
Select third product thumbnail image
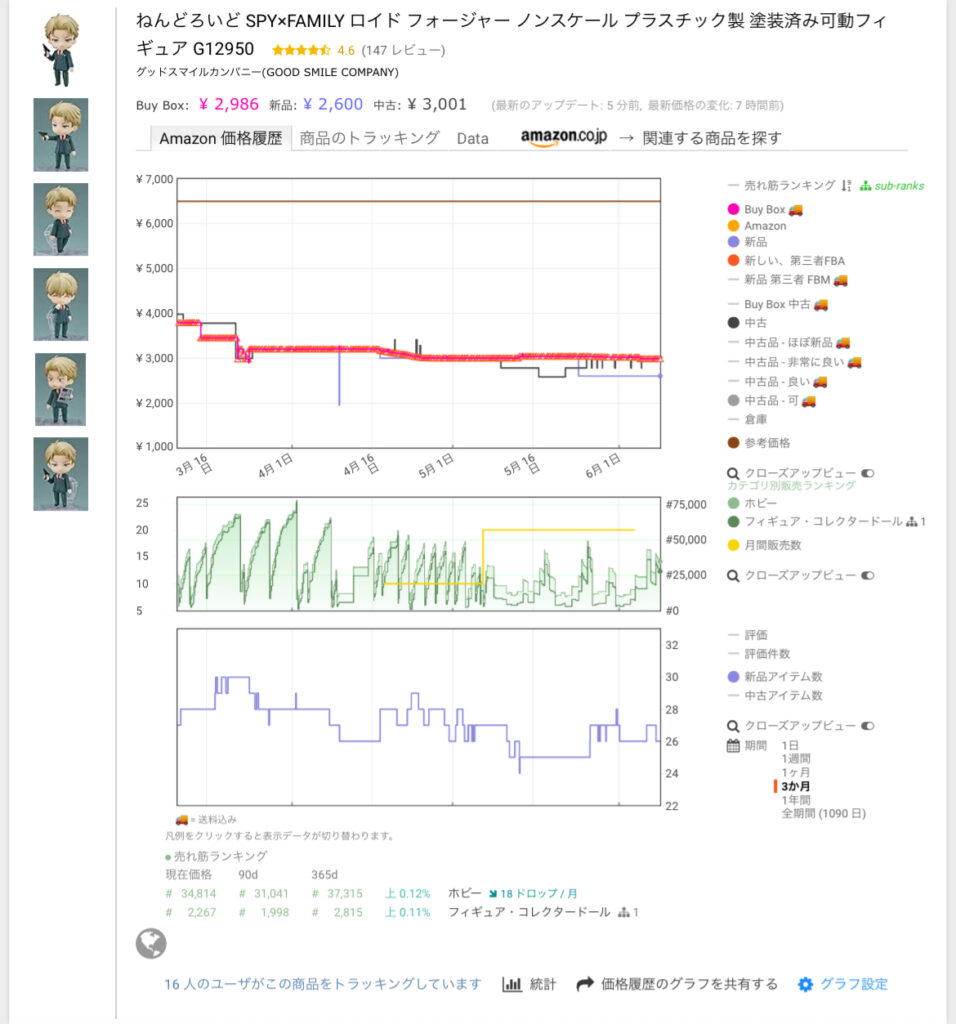coord(61,219)
